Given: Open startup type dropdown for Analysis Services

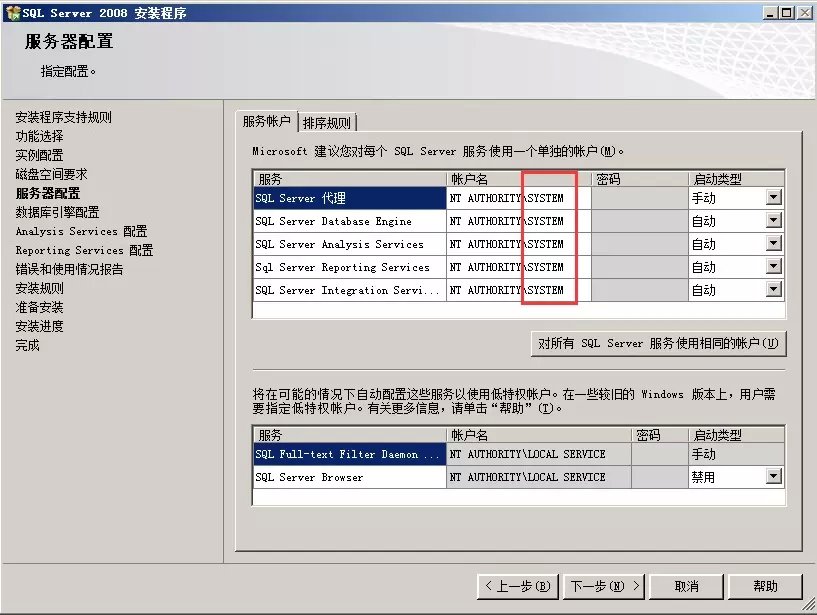Looking at the screenshot, I should click(x=774, y=244).
